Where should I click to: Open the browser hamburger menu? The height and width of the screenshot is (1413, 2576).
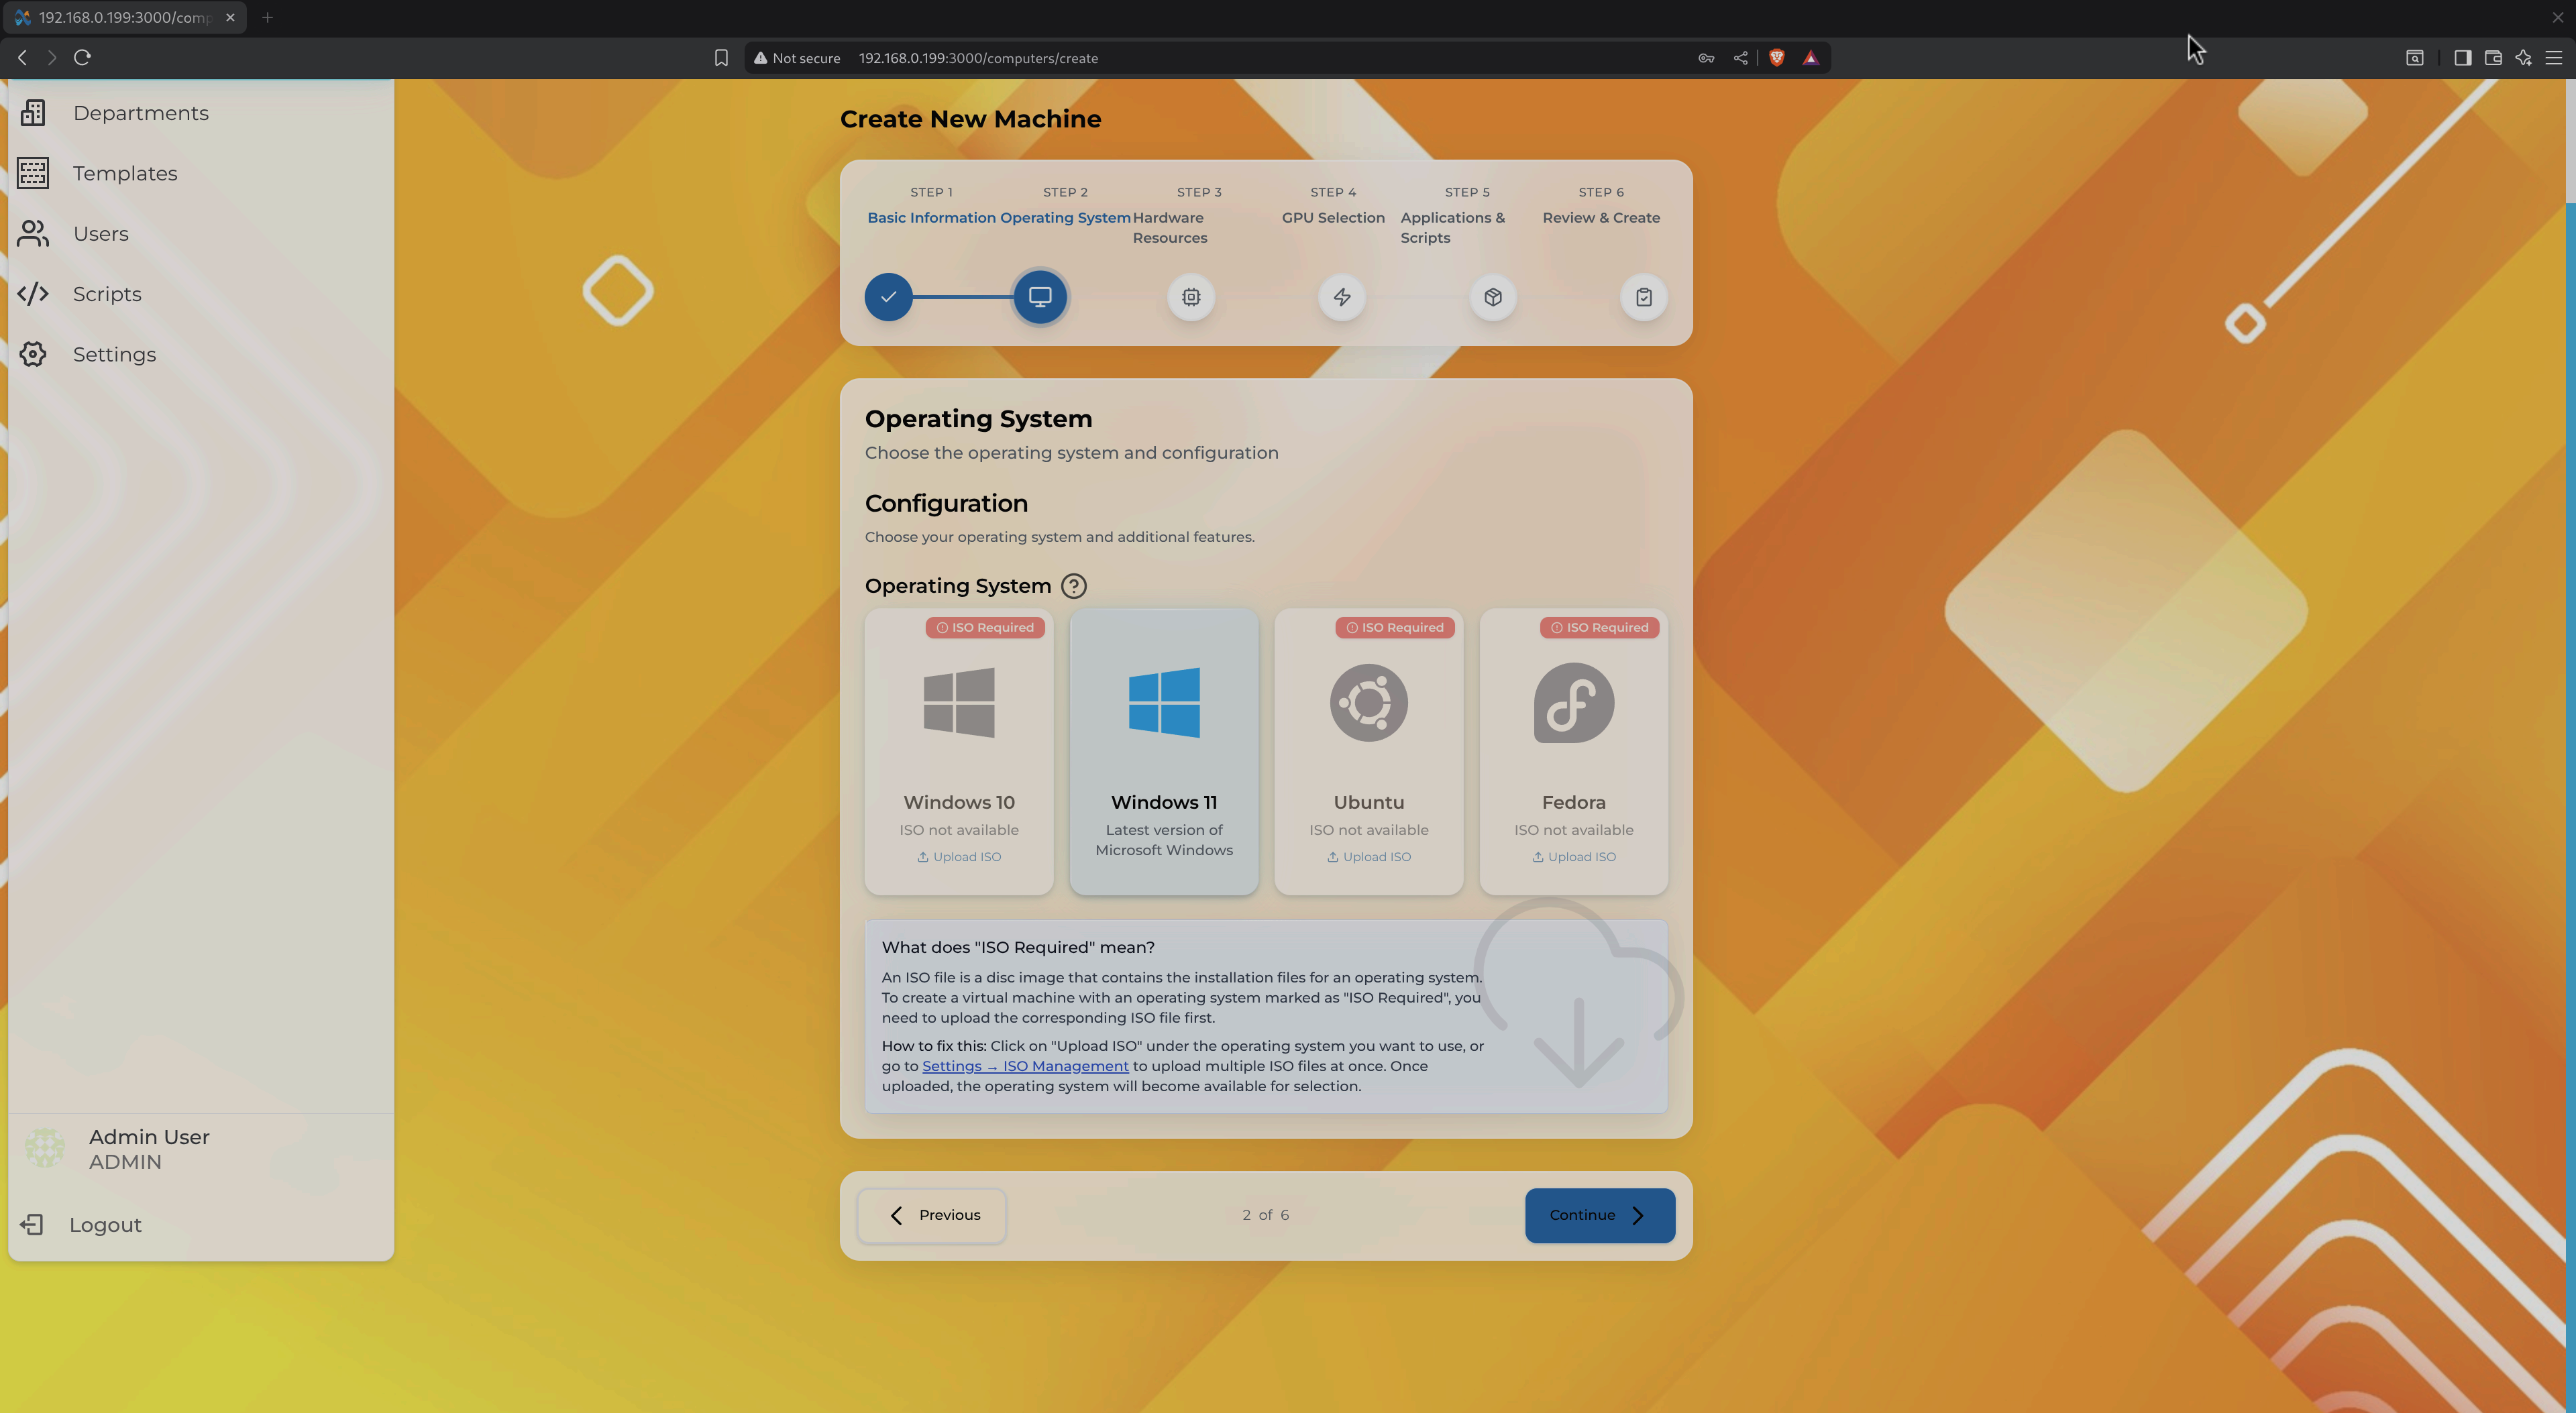click(x=2553, y=58)
